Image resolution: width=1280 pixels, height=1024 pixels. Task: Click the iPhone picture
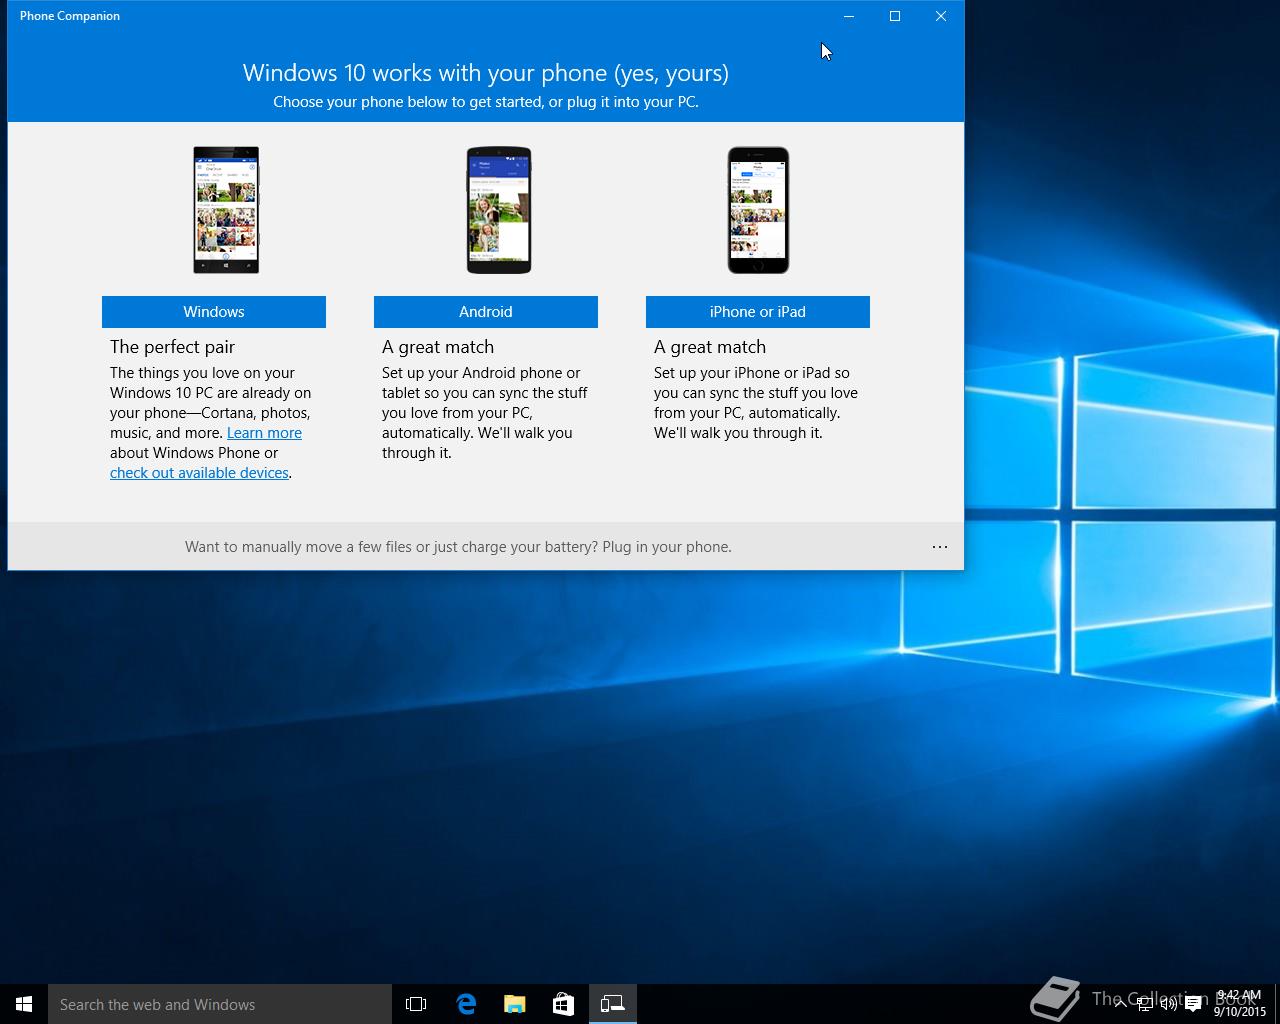(x=758, y=210)
